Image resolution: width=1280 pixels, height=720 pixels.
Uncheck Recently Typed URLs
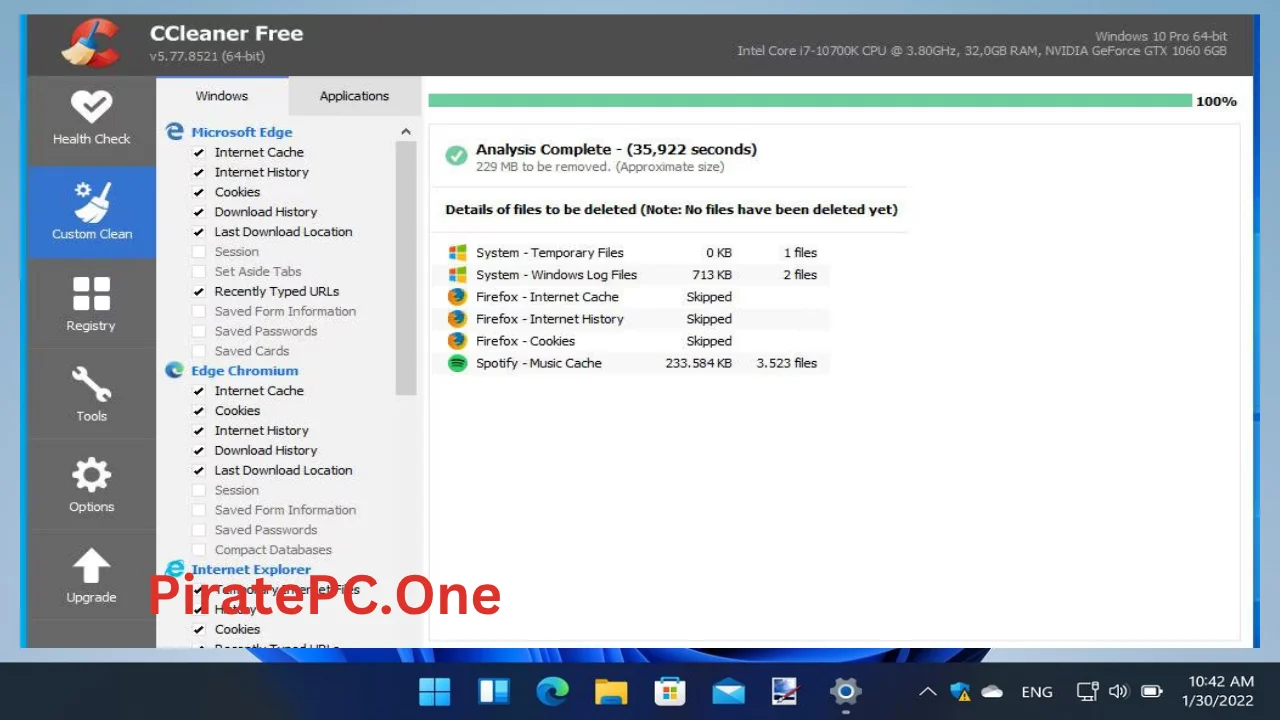click(199, 291)
